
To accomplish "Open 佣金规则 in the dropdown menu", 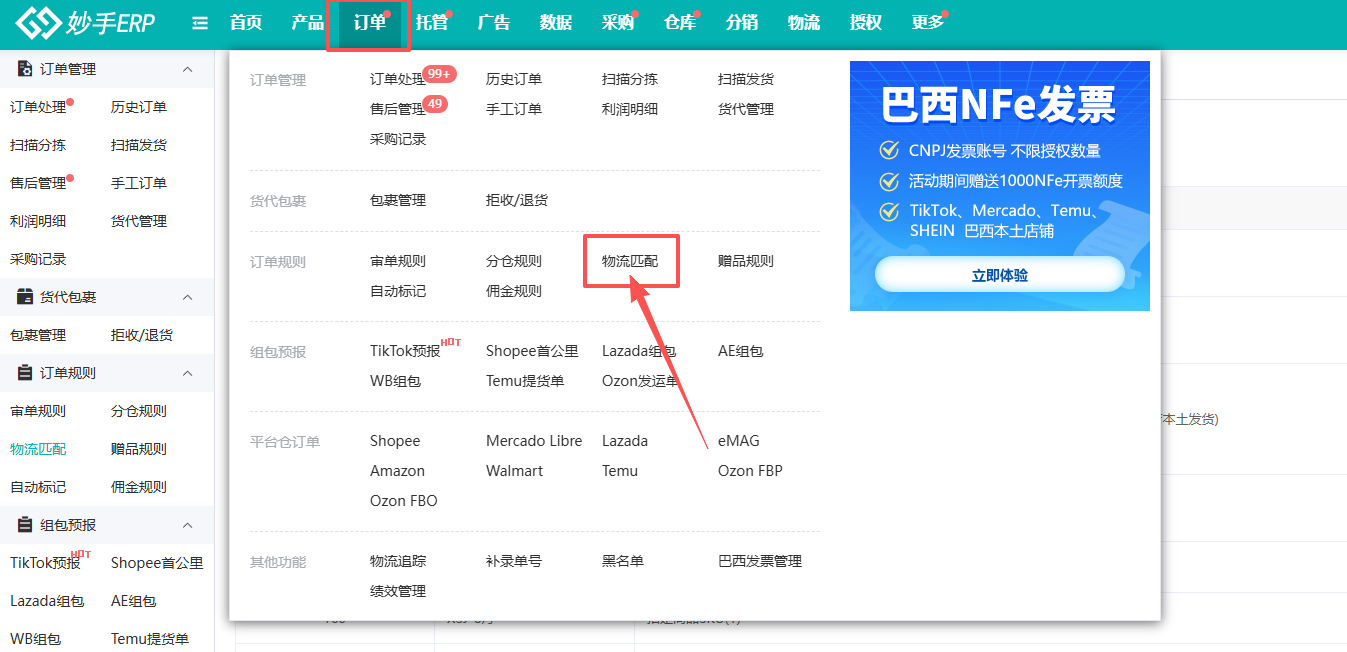I will click(x=514, y=291).
